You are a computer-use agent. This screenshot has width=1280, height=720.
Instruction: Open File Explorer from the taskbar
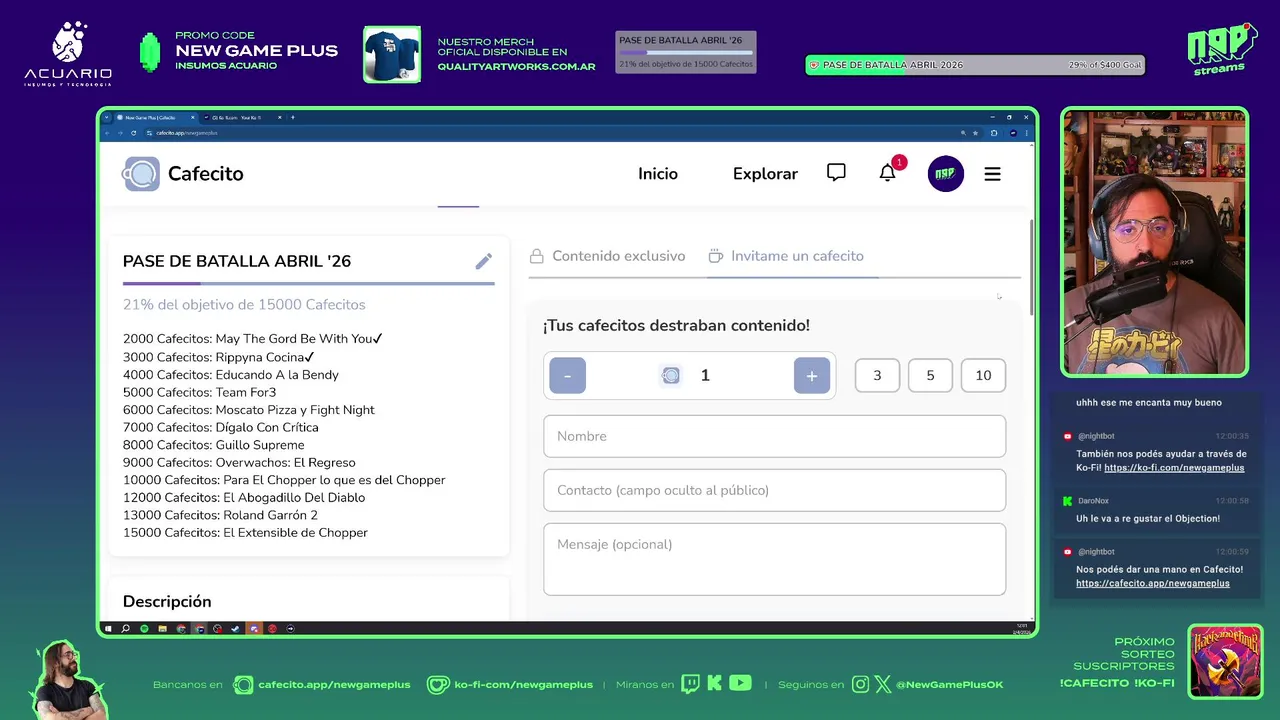coord(162,629)
